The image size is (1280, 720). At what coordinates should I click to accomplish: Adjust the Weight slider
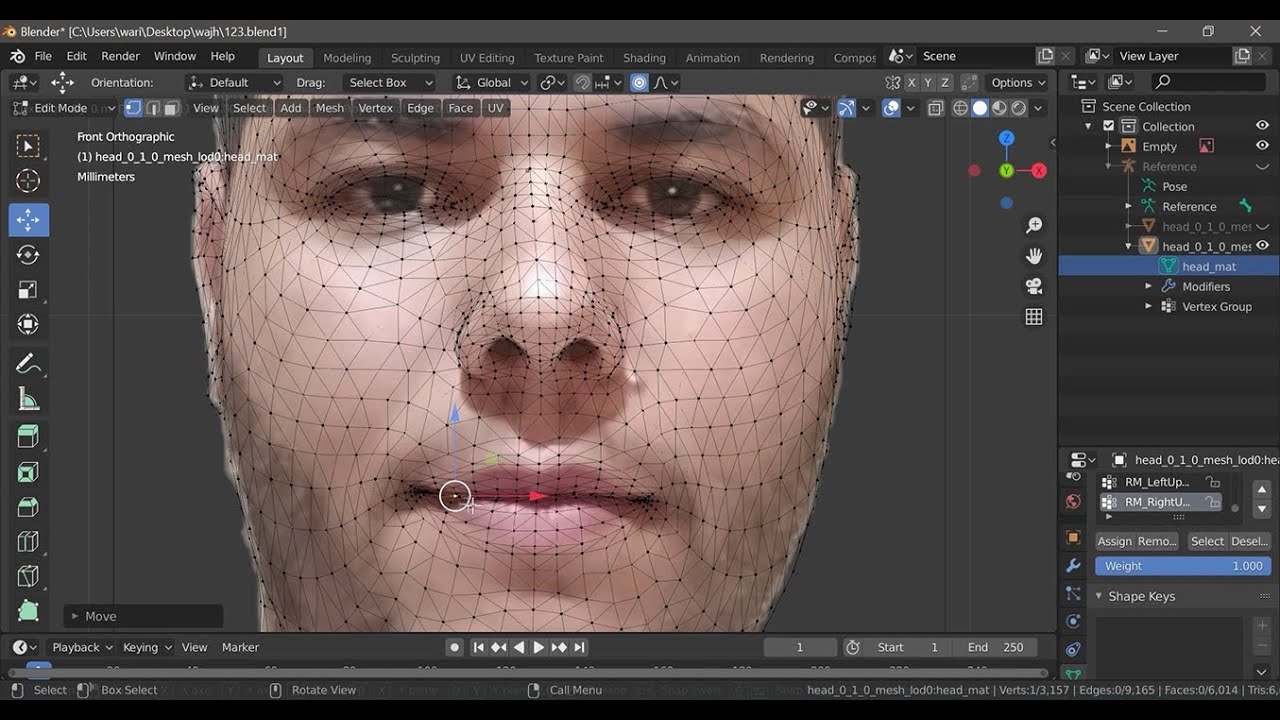1183,566
